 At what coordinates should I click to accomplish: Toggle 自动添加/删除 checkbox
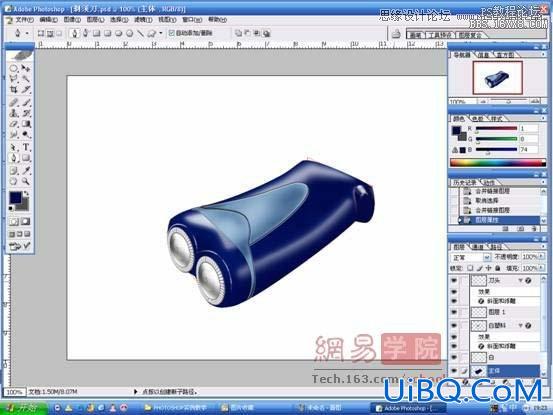point(172,33)
